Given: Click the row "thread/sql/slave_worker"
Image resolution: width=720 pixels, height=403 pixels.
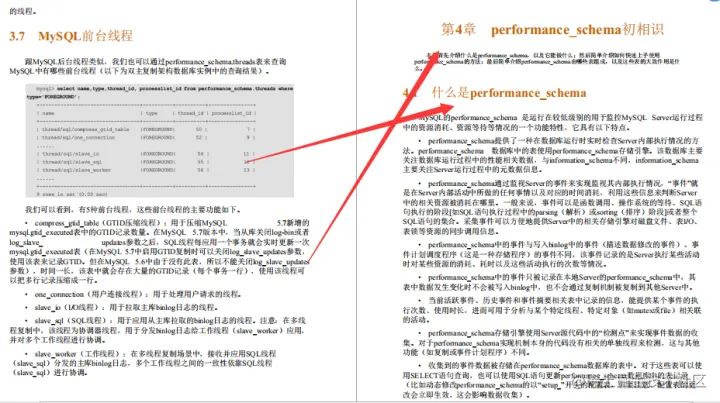Looking at the screenshot, I should point(146,170).
